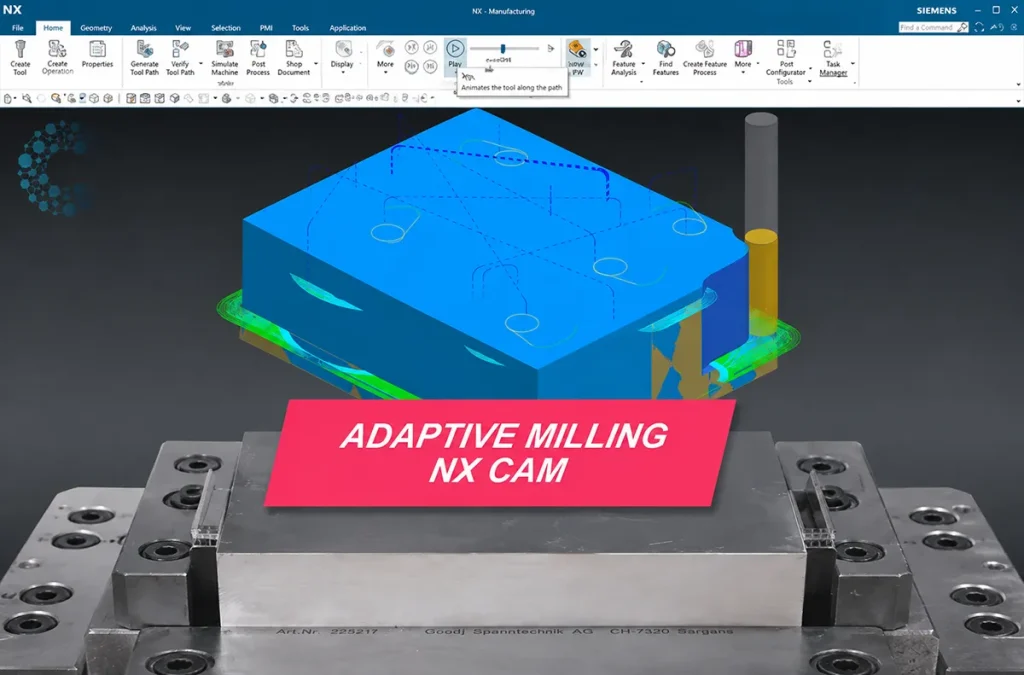
Task: Click the Post Process icon
Action: pos(259,50)
